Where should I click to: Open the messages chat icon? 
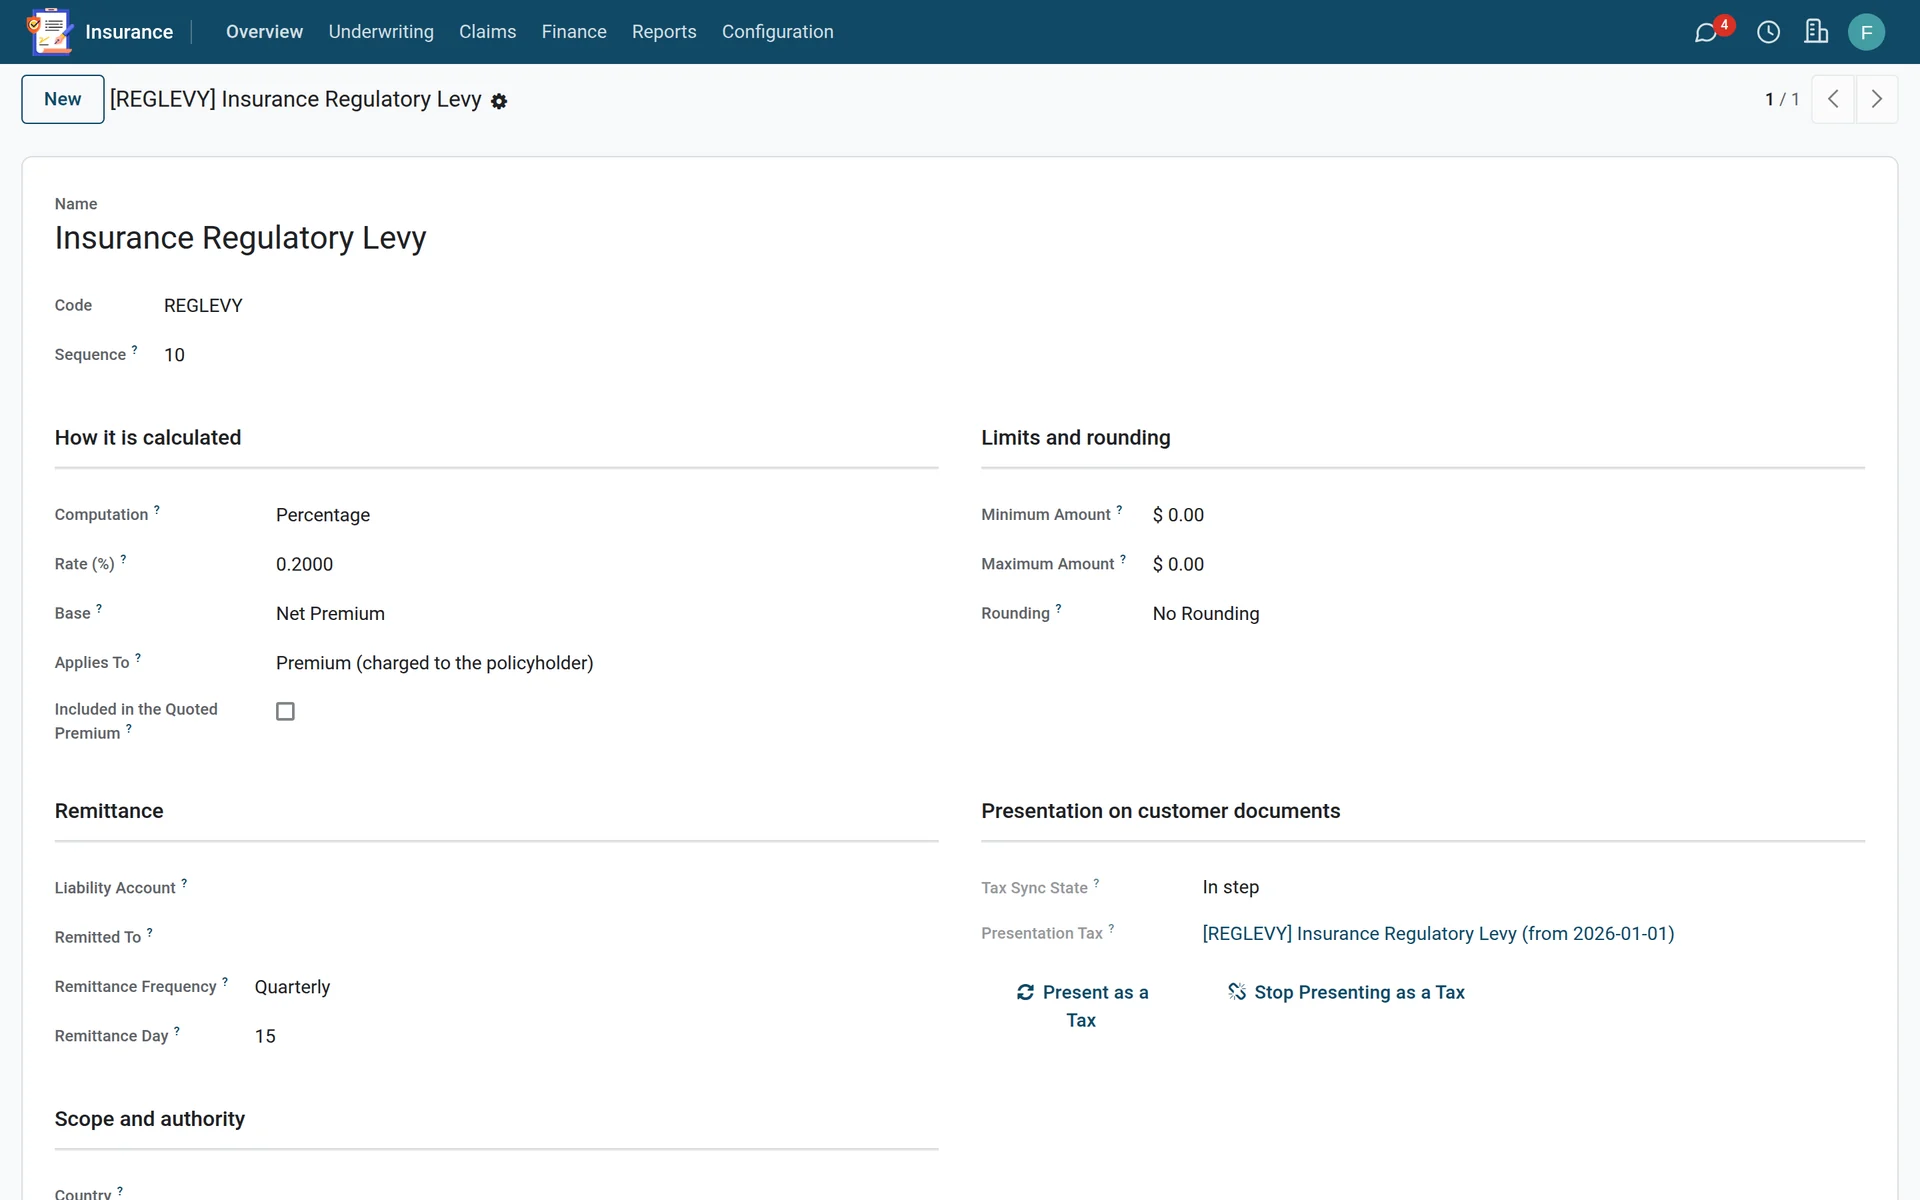(x=1706, y=32)
